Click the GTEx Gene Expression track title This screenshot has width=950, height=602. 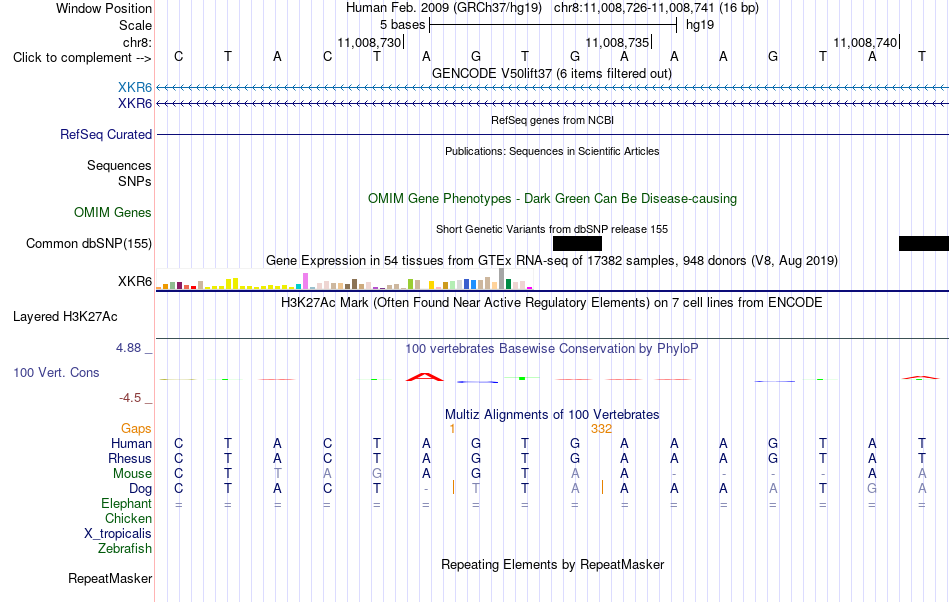click(552, 261)
